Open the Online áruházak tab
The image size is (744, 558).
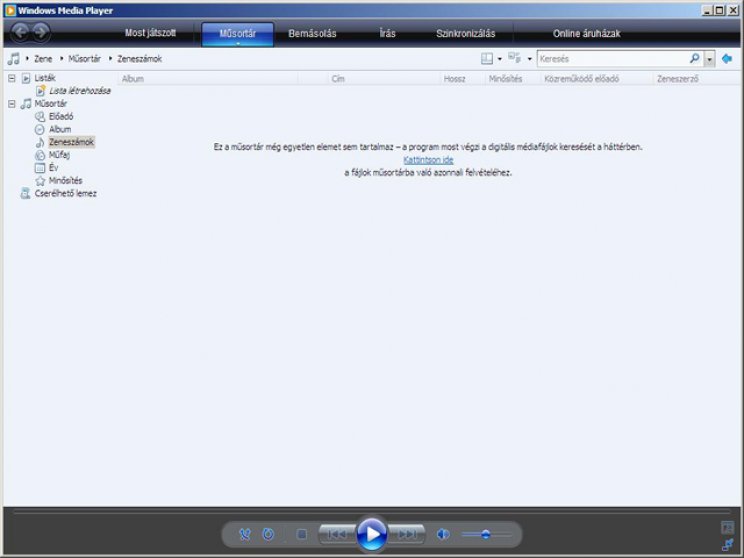pos(586,33)
